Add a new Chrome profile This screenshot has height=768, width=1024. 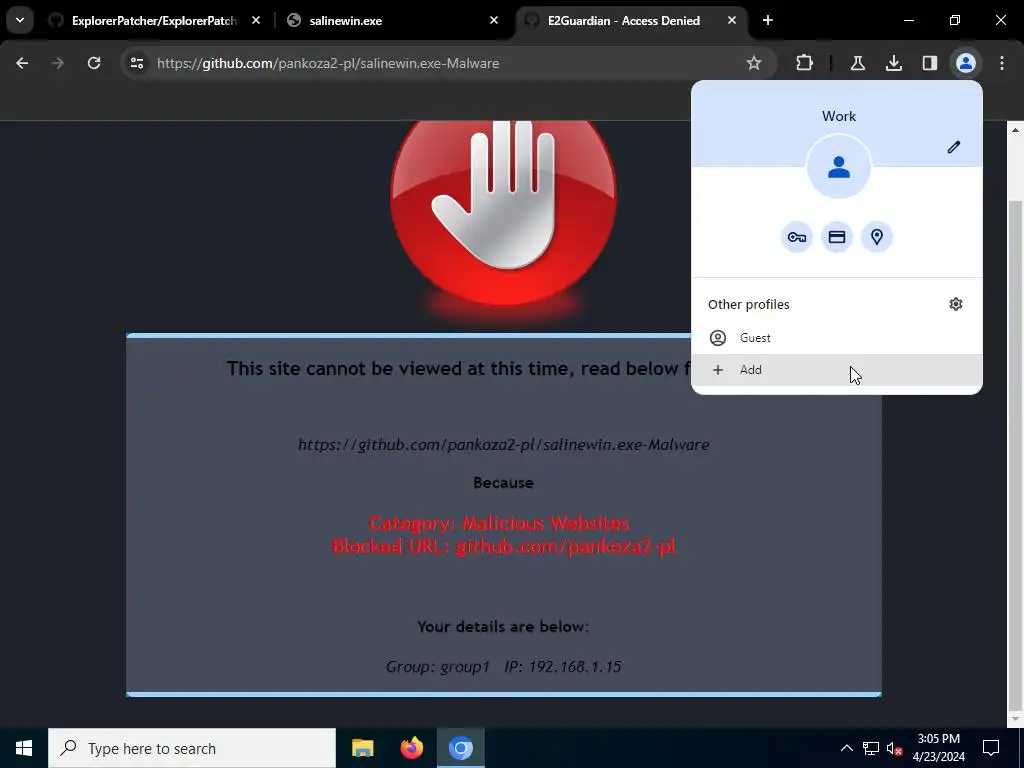837,370
